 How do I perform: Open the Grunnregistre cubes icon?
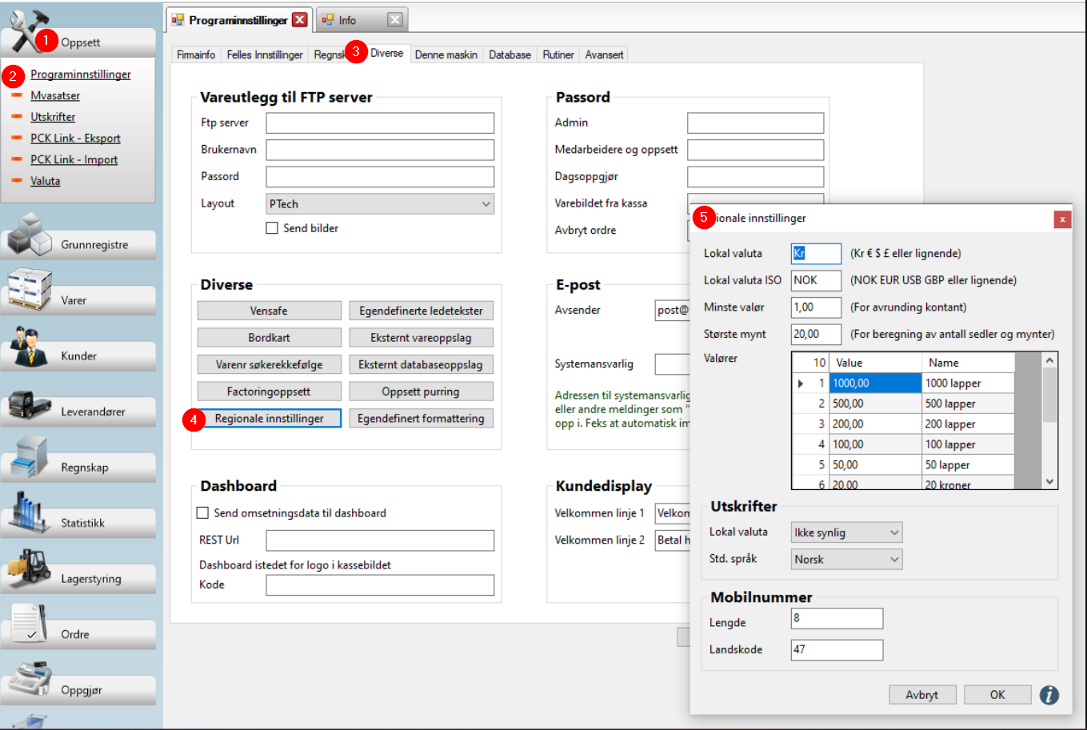coord(29,234)
